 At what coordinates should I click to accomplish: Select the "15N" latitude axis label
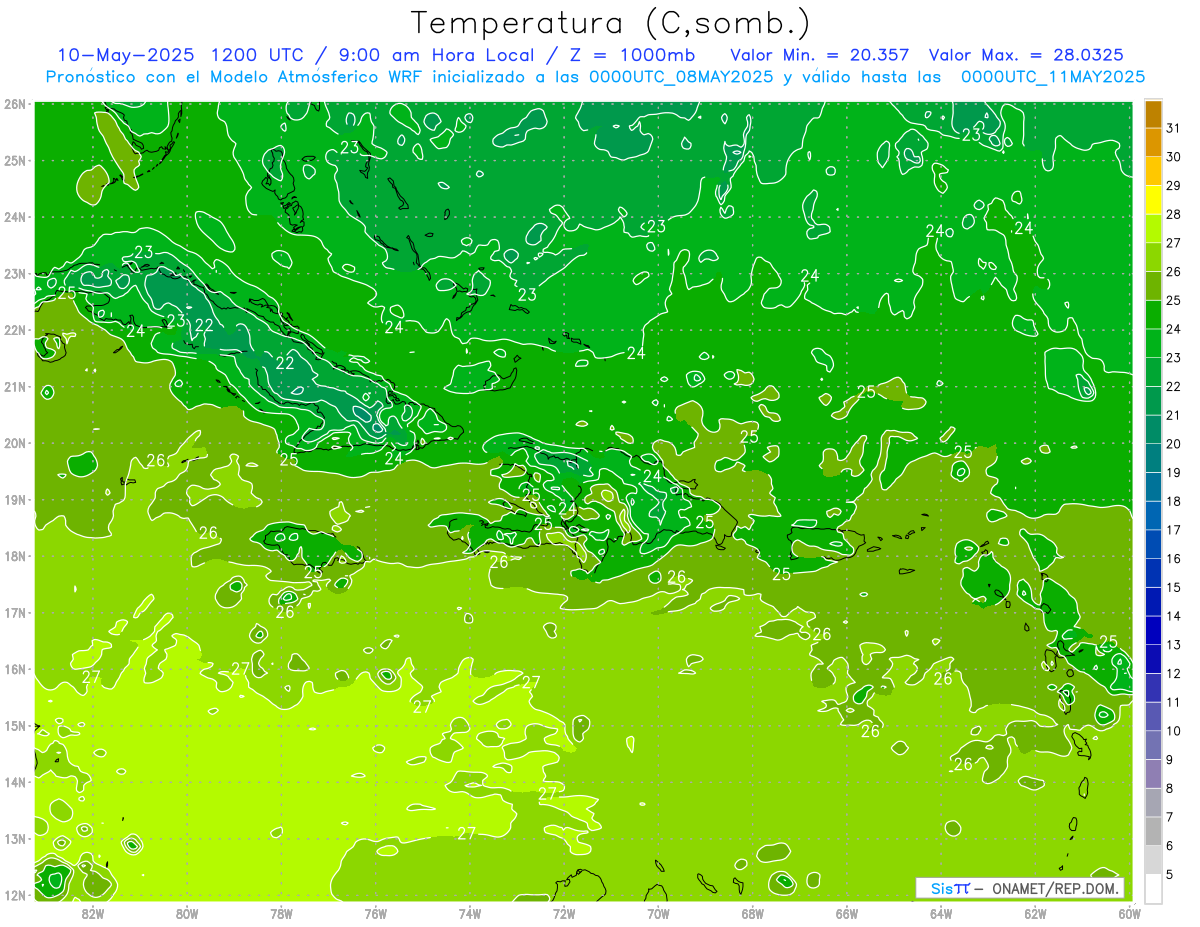(15, 726)
